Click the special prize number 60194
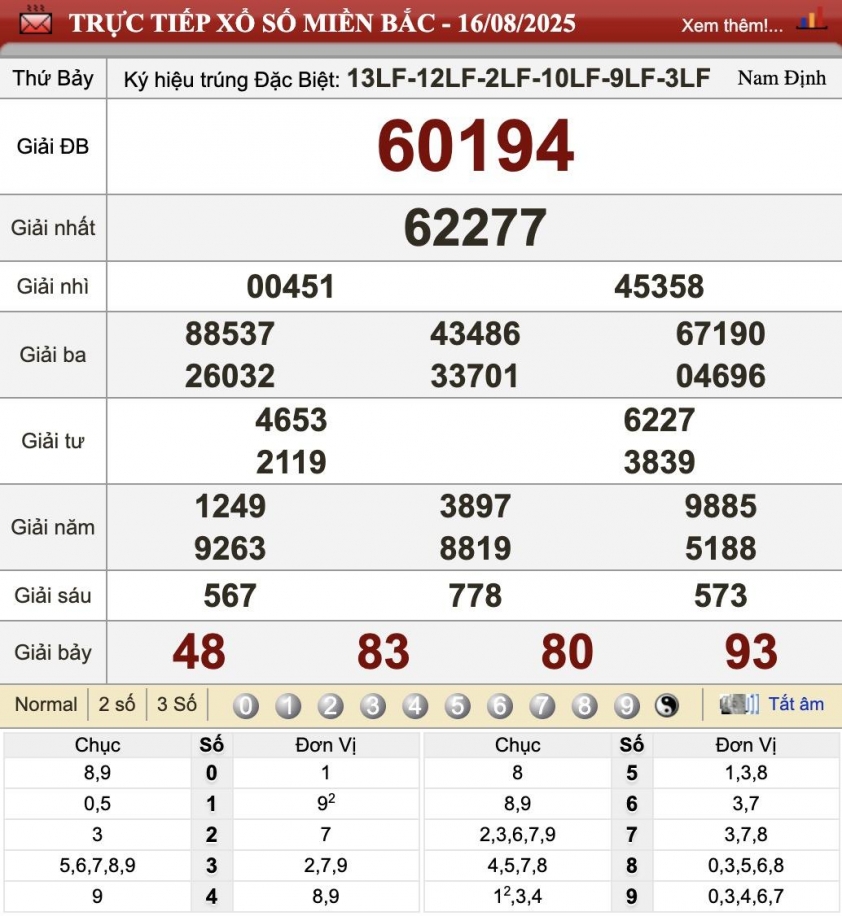 475,147
